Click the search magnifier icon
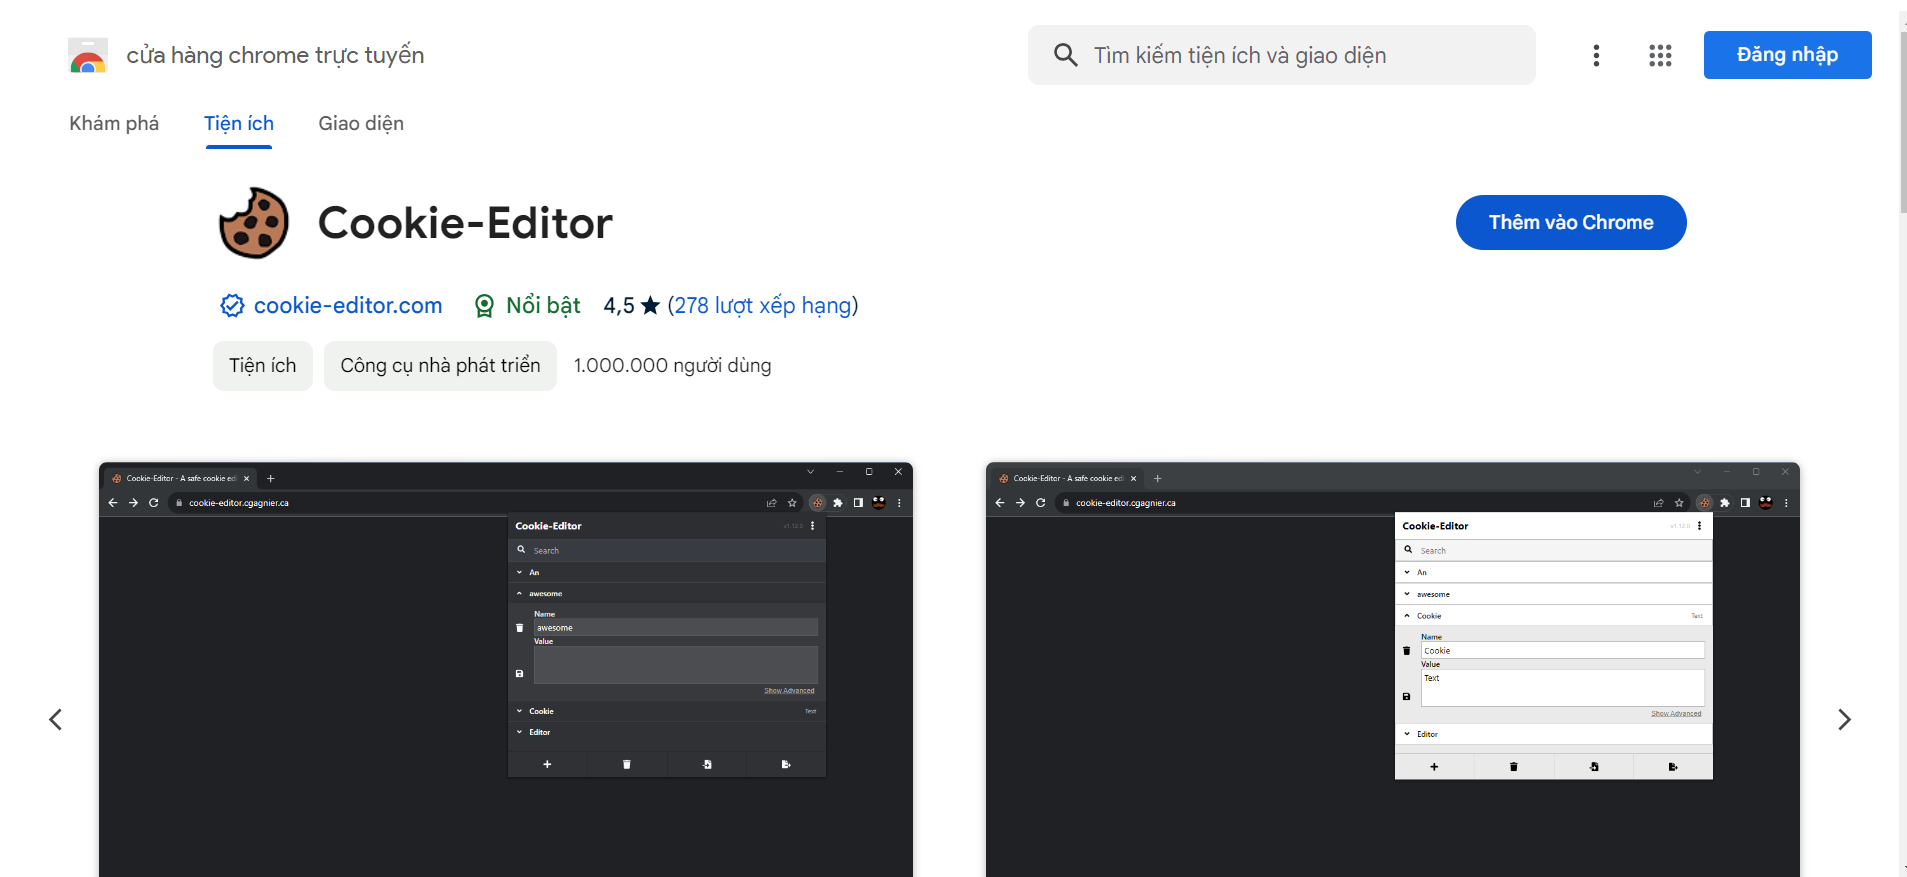 [x=1065, y=55]
